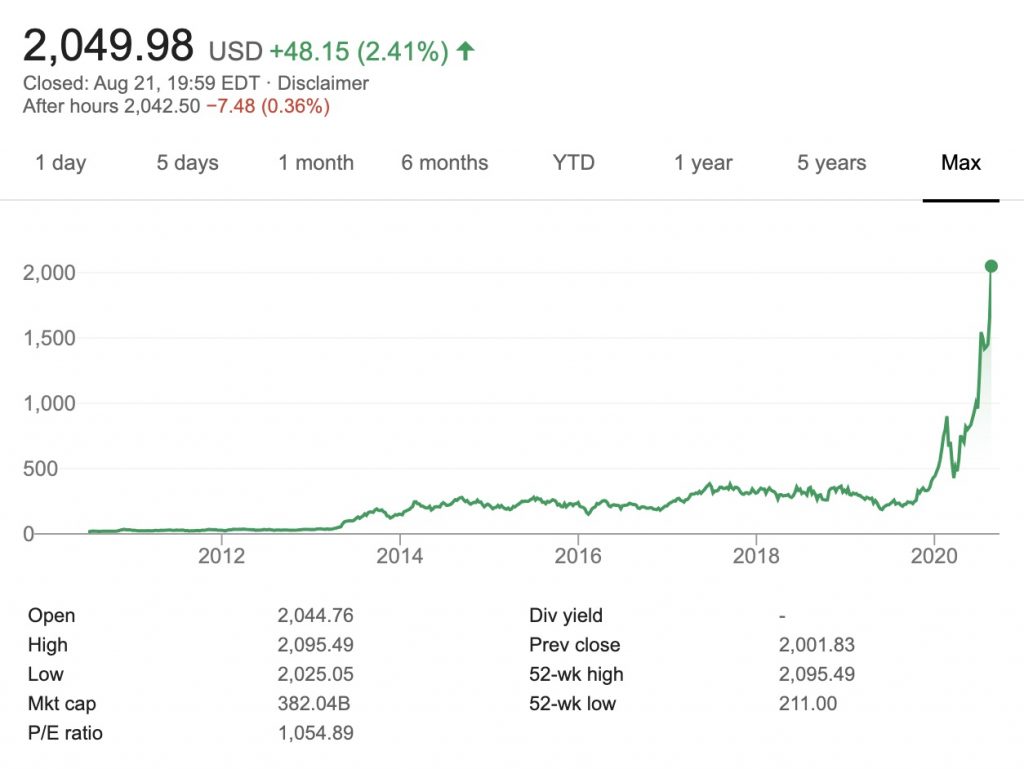The height and width of the screenshot is (769, 1024).
Task: Click the 2,049.98 stock price
Action: pos(108,46)
